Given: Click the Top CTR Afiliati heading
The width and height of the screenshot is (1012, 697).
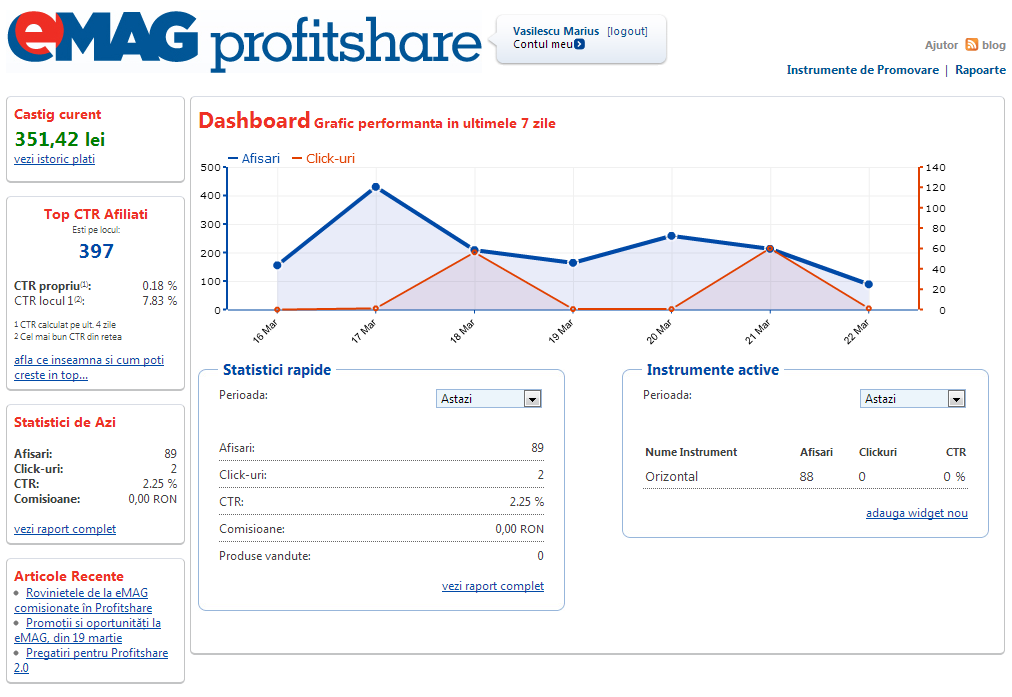Looking at the screenshot, I should point(96,214).
